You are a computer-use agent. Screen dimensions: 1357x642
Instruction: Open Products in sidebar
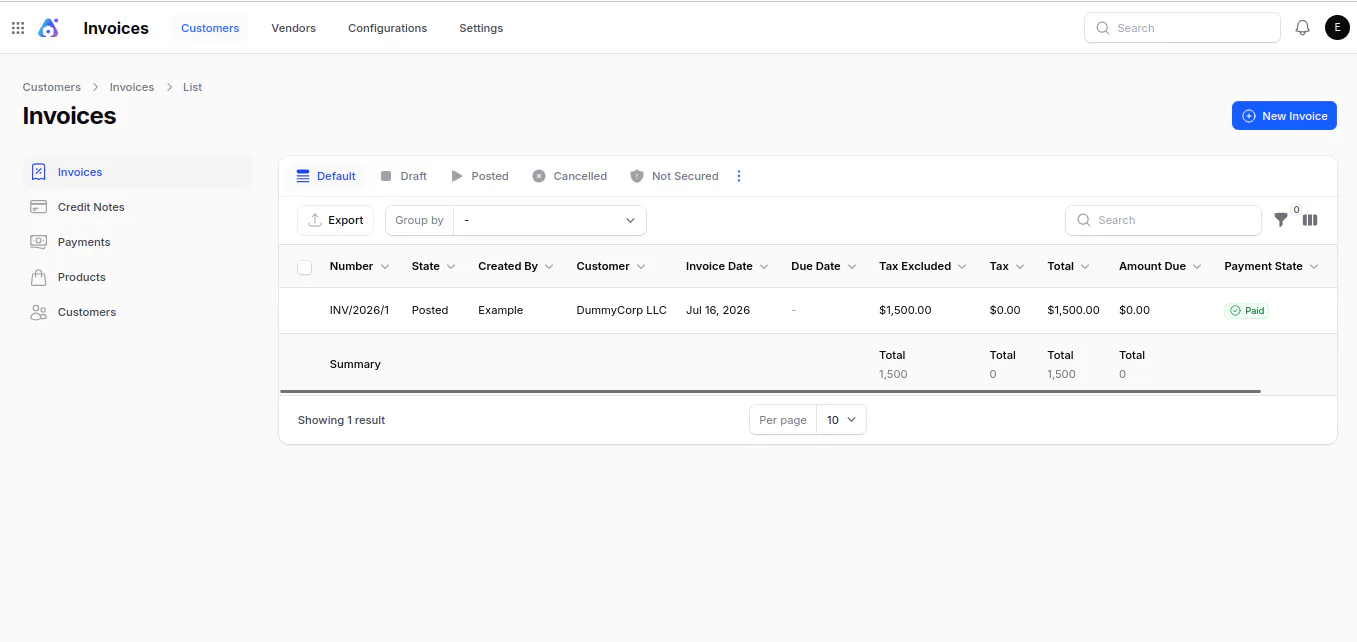(x=137, y=277)
